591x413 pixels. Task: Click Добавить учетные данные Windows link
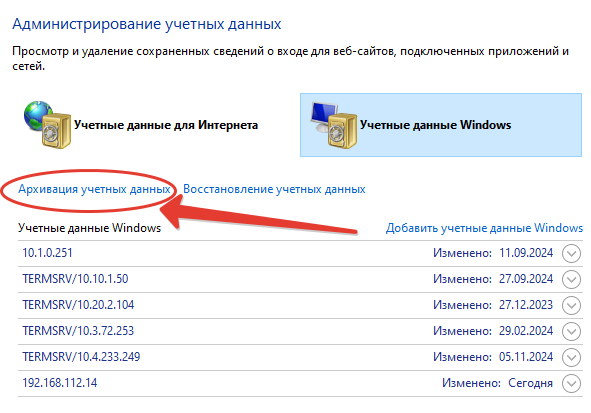[x=484, y=228]
